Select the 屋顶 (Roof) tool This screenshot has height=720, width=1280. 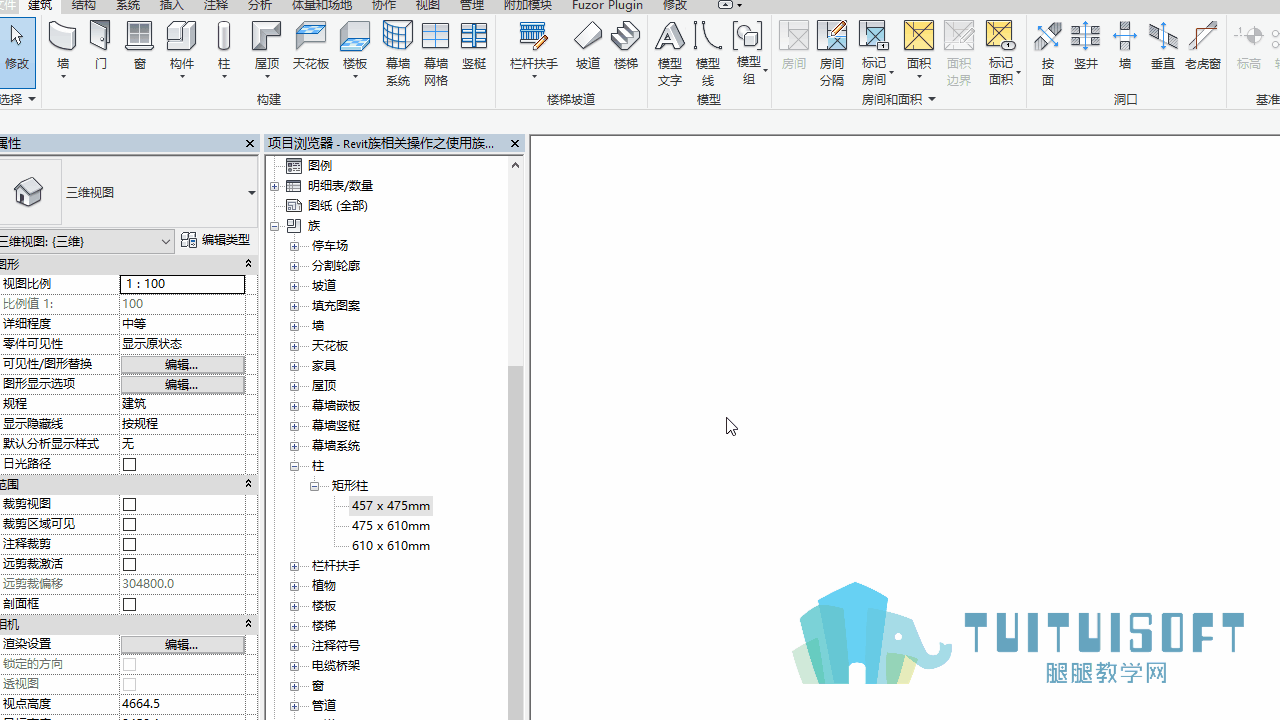[267, 50]
